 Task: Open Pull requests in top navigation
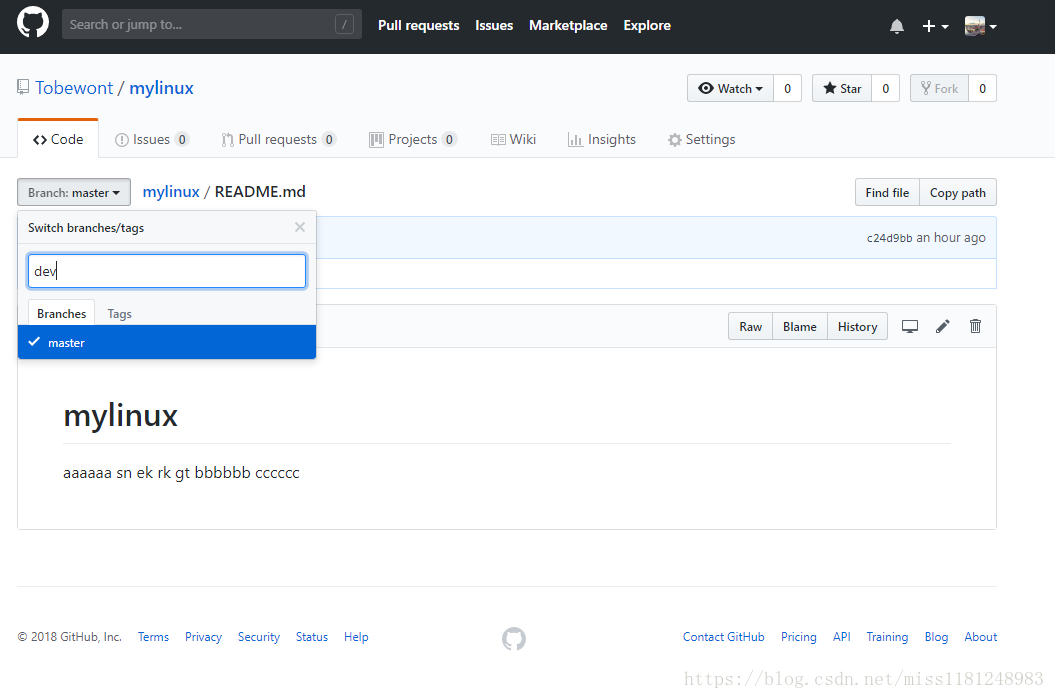pyautogui.click(x=419, y=26)
